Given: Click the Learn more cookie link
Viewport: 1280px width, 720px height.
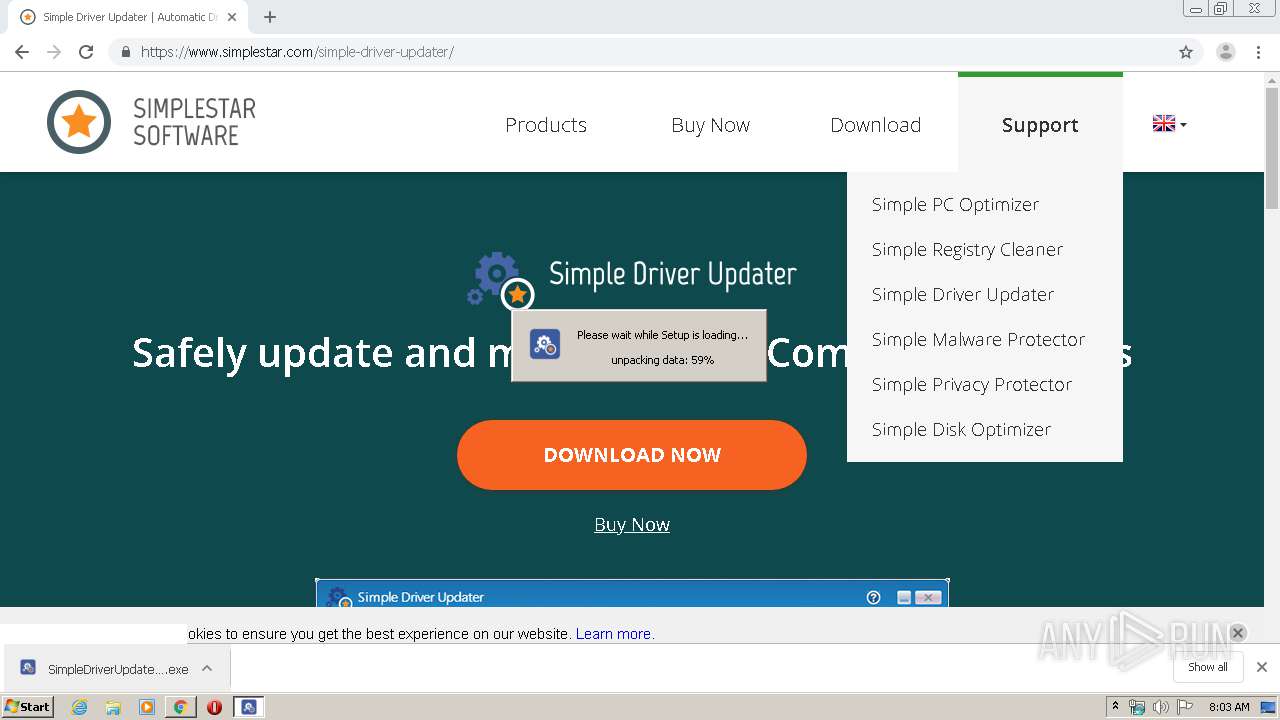Looking at the screenshot, I should click(613, 634).
